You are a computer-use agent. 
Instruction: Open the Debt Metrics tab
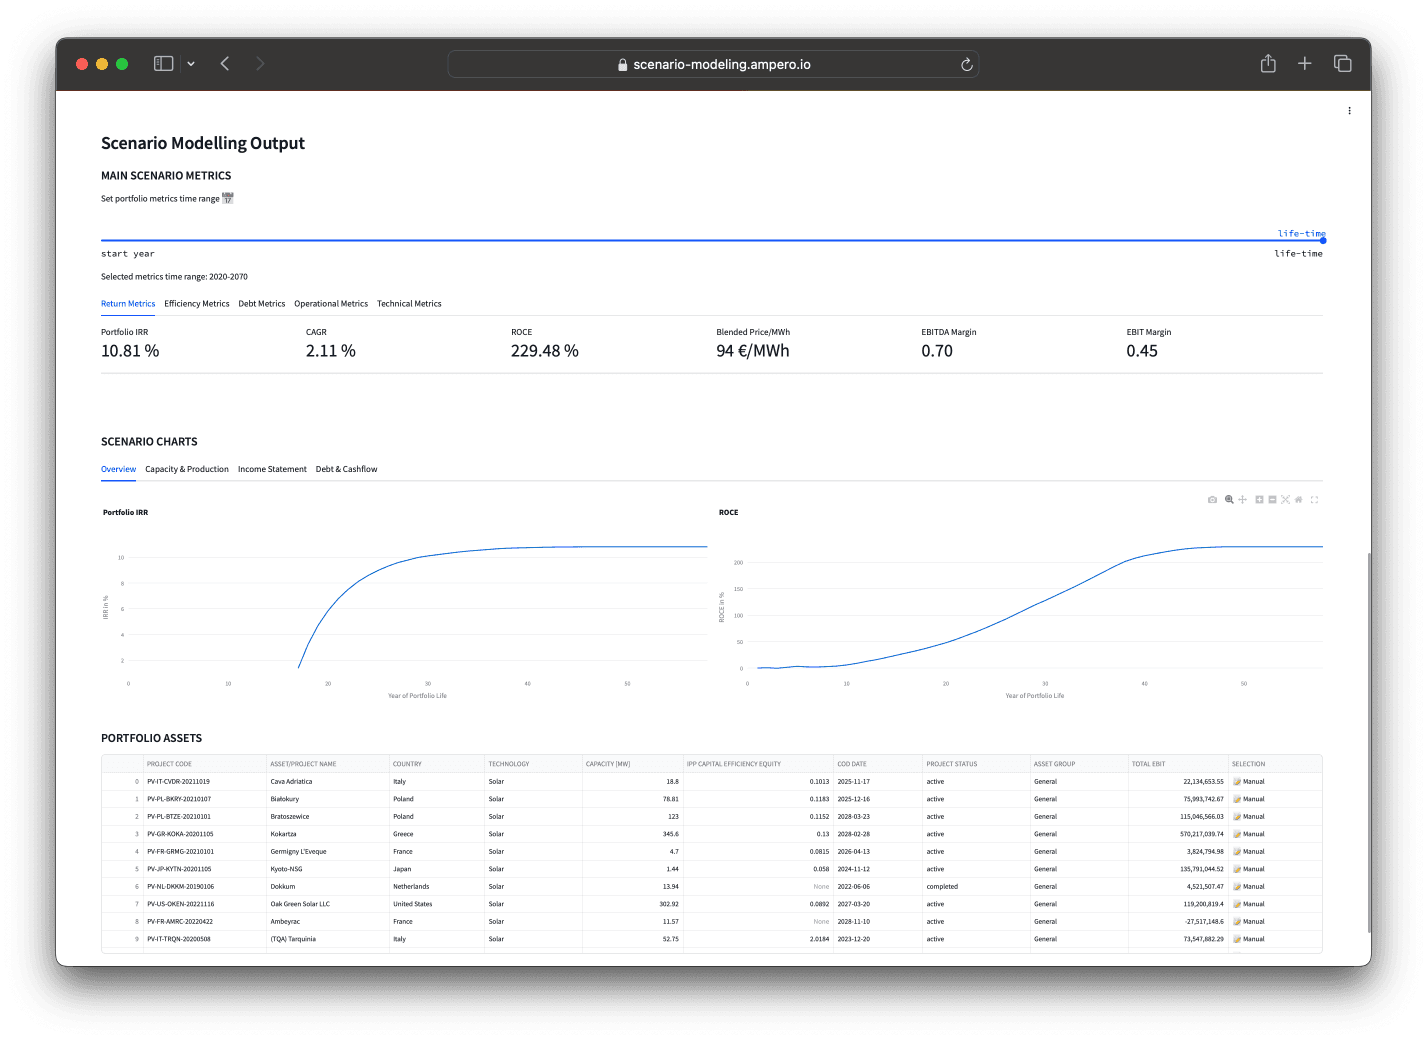(262, 304)
